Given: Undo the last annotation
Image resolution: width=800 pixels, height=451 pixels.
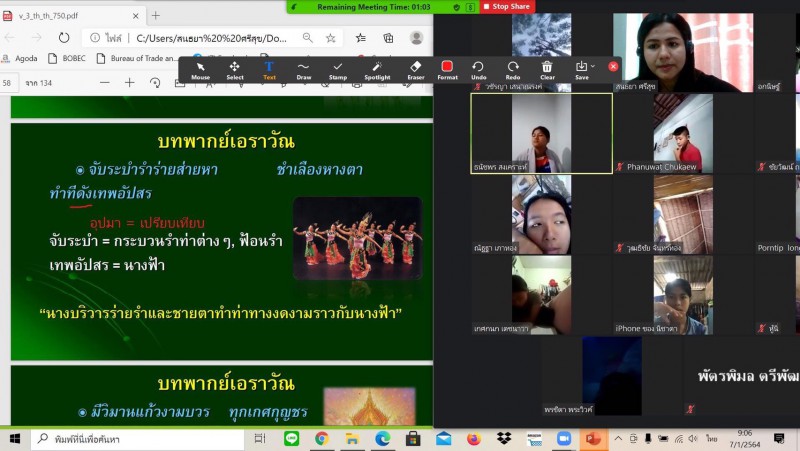Looking at the screenshot, I should point(479,69).
